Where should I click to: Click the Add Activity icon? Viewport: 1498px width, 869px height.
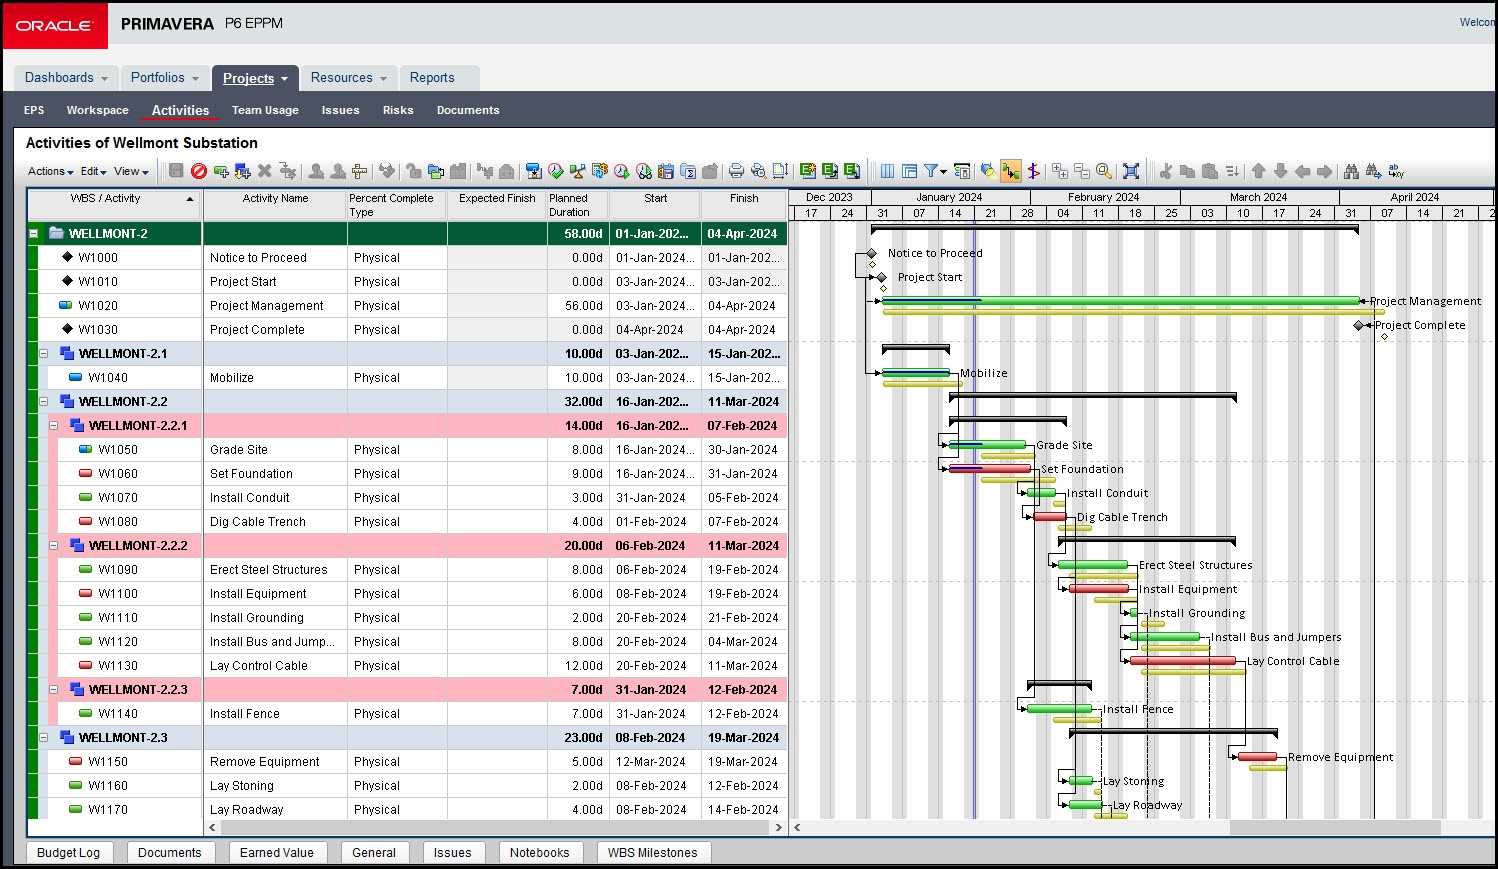pyautogui.click(x=221, y=171)
